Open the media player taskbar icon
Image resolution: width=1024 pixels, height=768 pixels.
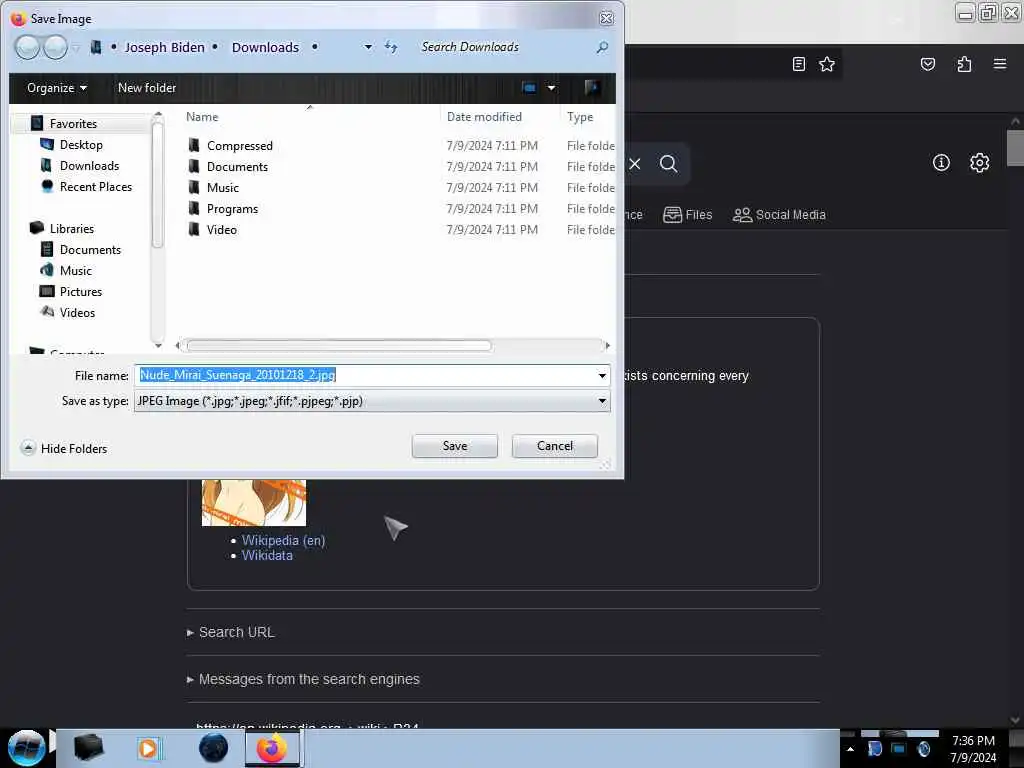(x=148, y=748)
